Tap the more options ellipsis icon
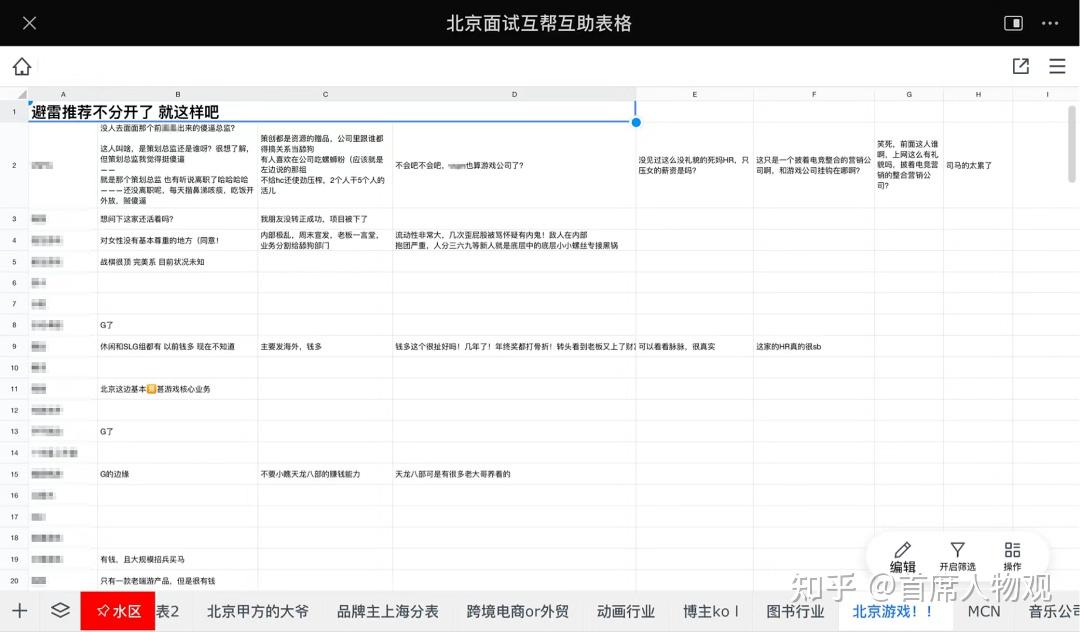The image size is (1080, 632). (1048, 22)
